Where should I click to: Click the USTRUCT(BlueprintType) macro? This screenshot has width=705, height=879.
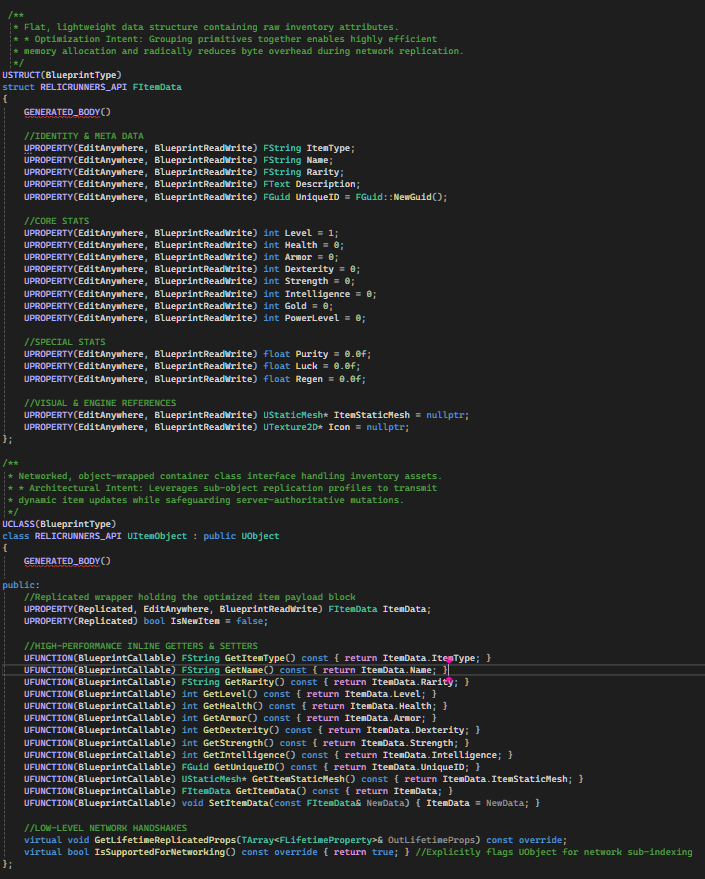(x=62, y=75)
